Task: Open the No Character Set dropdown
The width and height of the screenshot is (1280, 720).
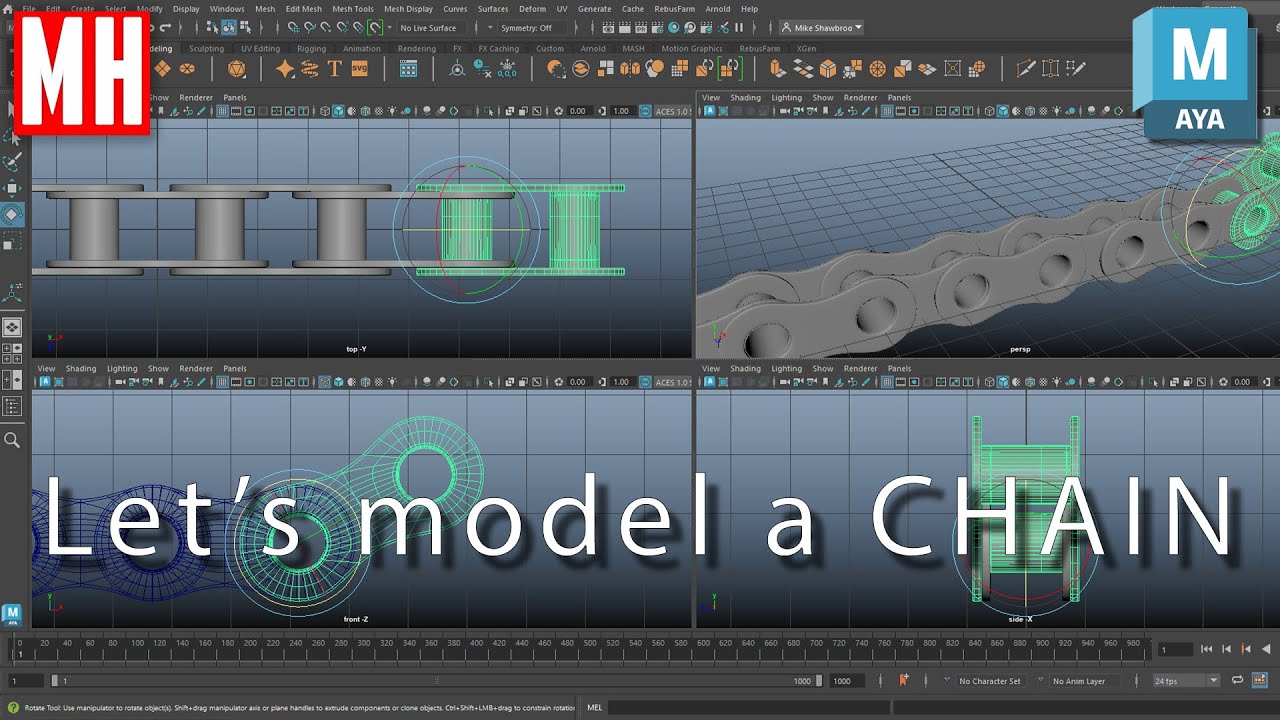Action: tap(990, 681)
